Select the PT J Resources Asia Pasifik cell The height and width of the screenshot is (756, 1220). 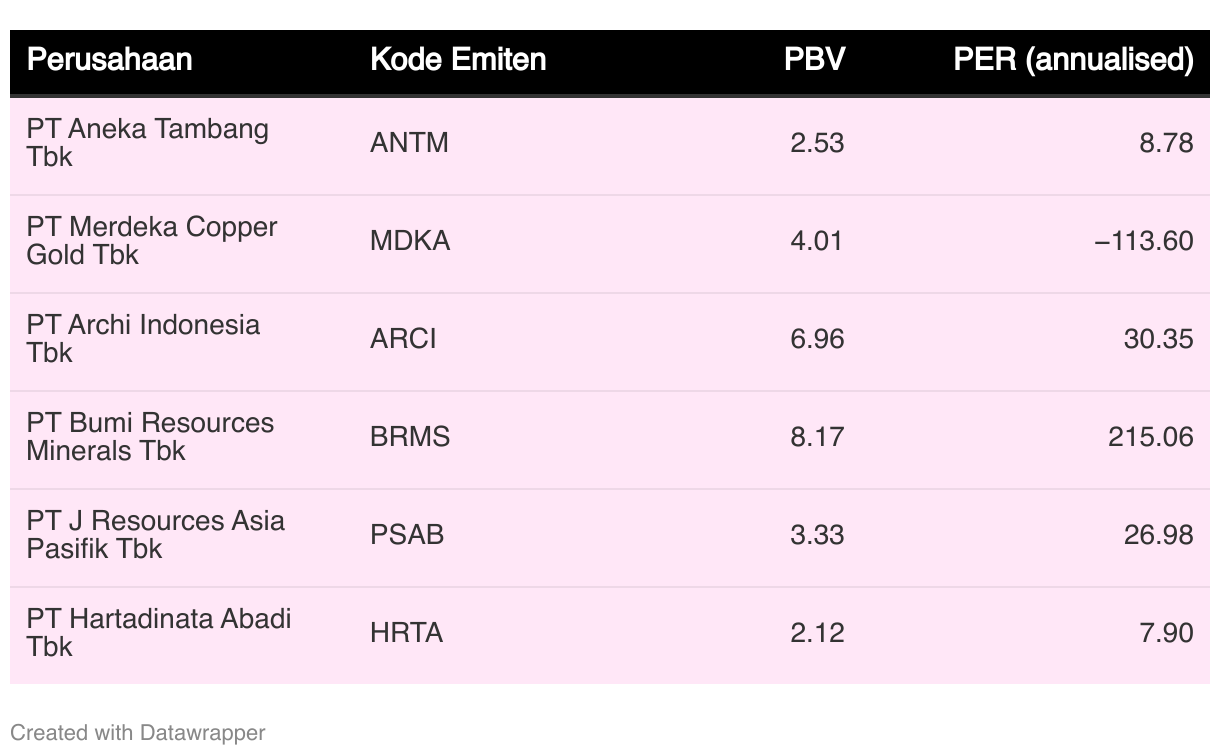(x=155, y=535)
